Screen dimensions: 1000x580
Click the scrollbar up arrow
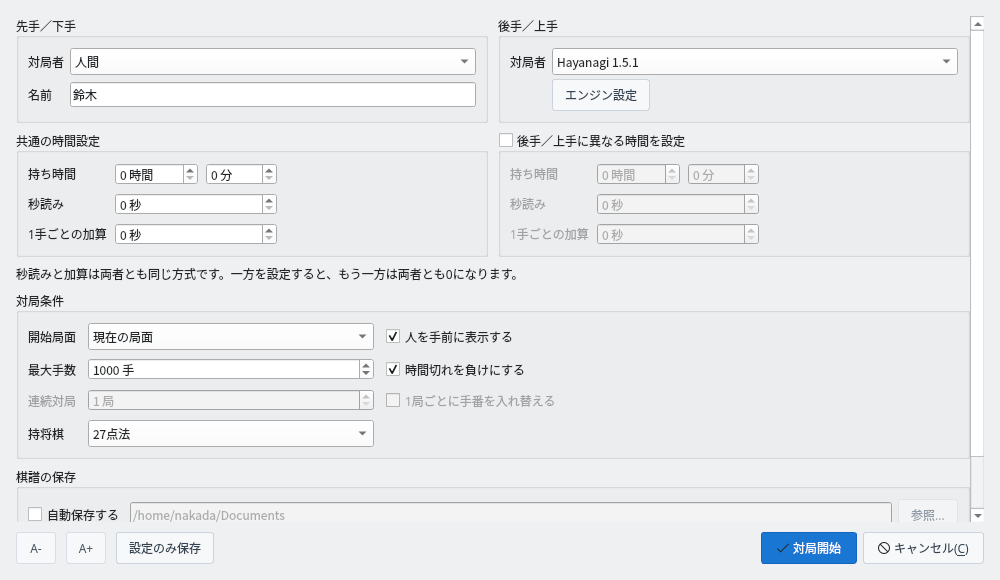(x=977, y=24)
